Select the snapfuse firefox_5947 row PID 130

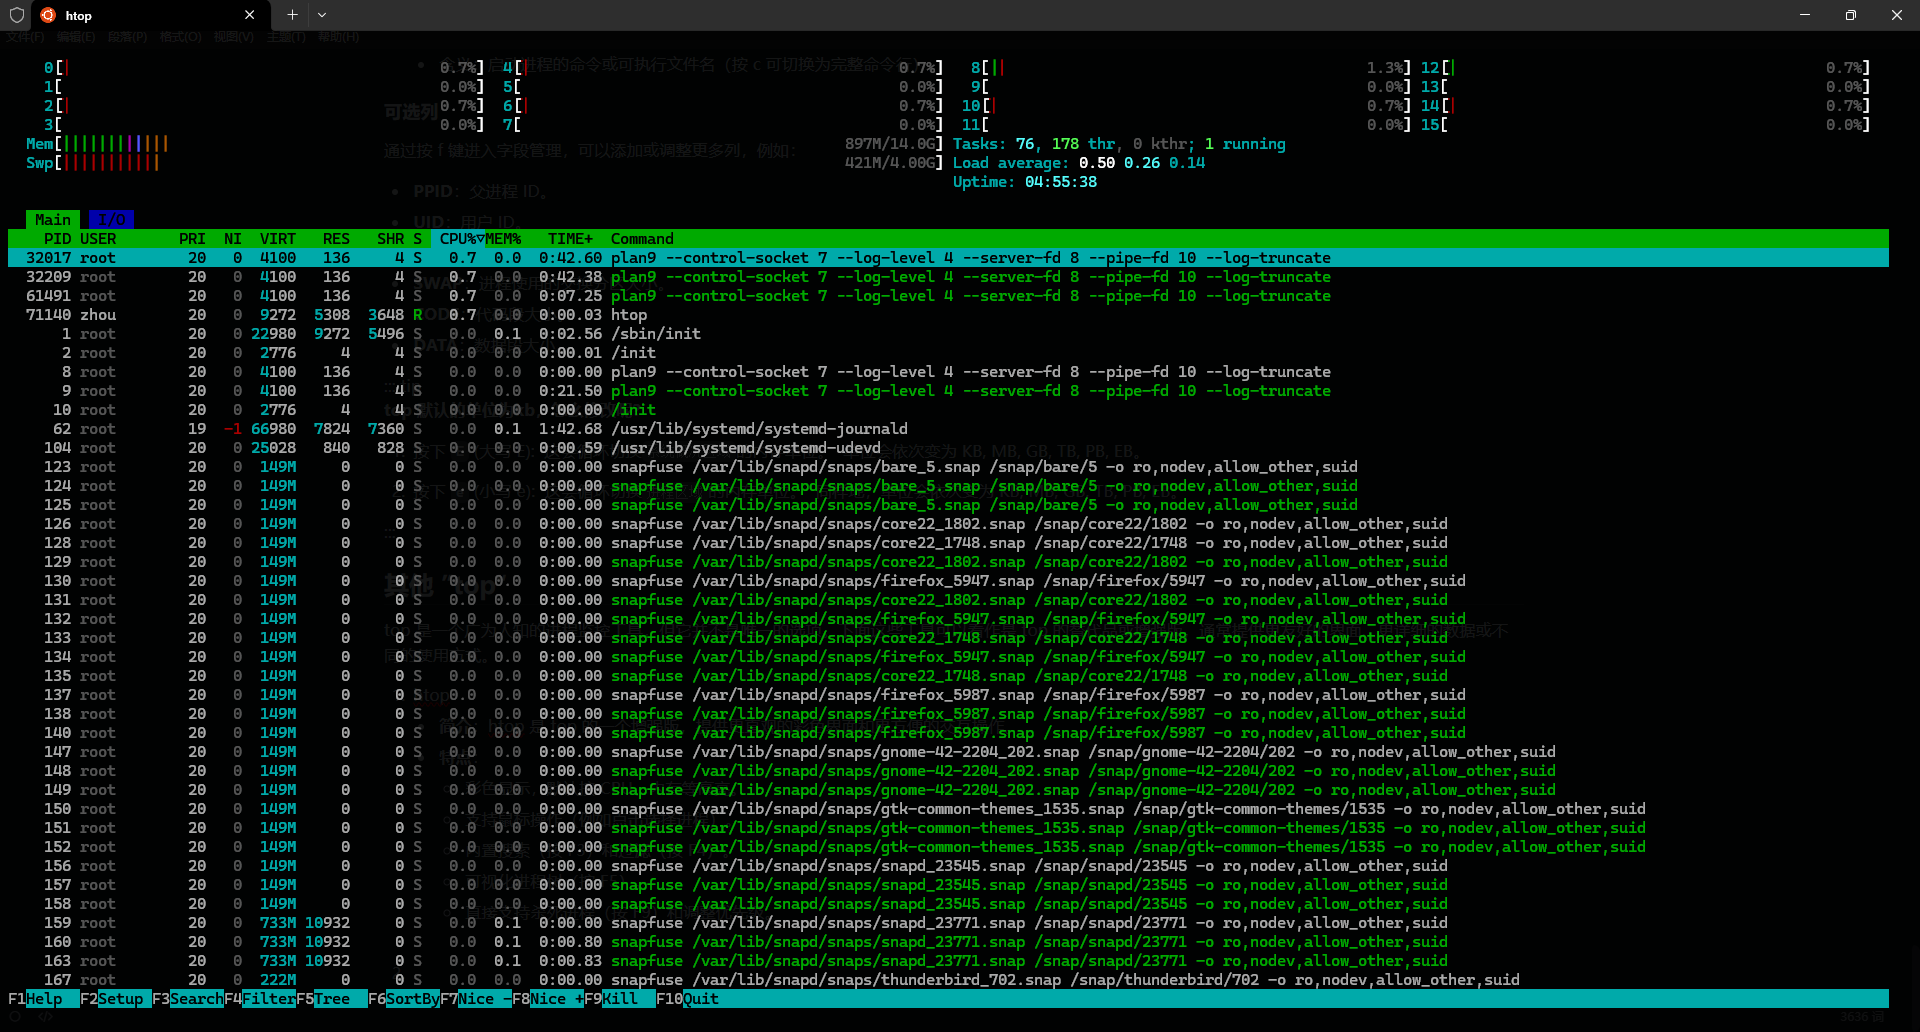click(948, 581)
